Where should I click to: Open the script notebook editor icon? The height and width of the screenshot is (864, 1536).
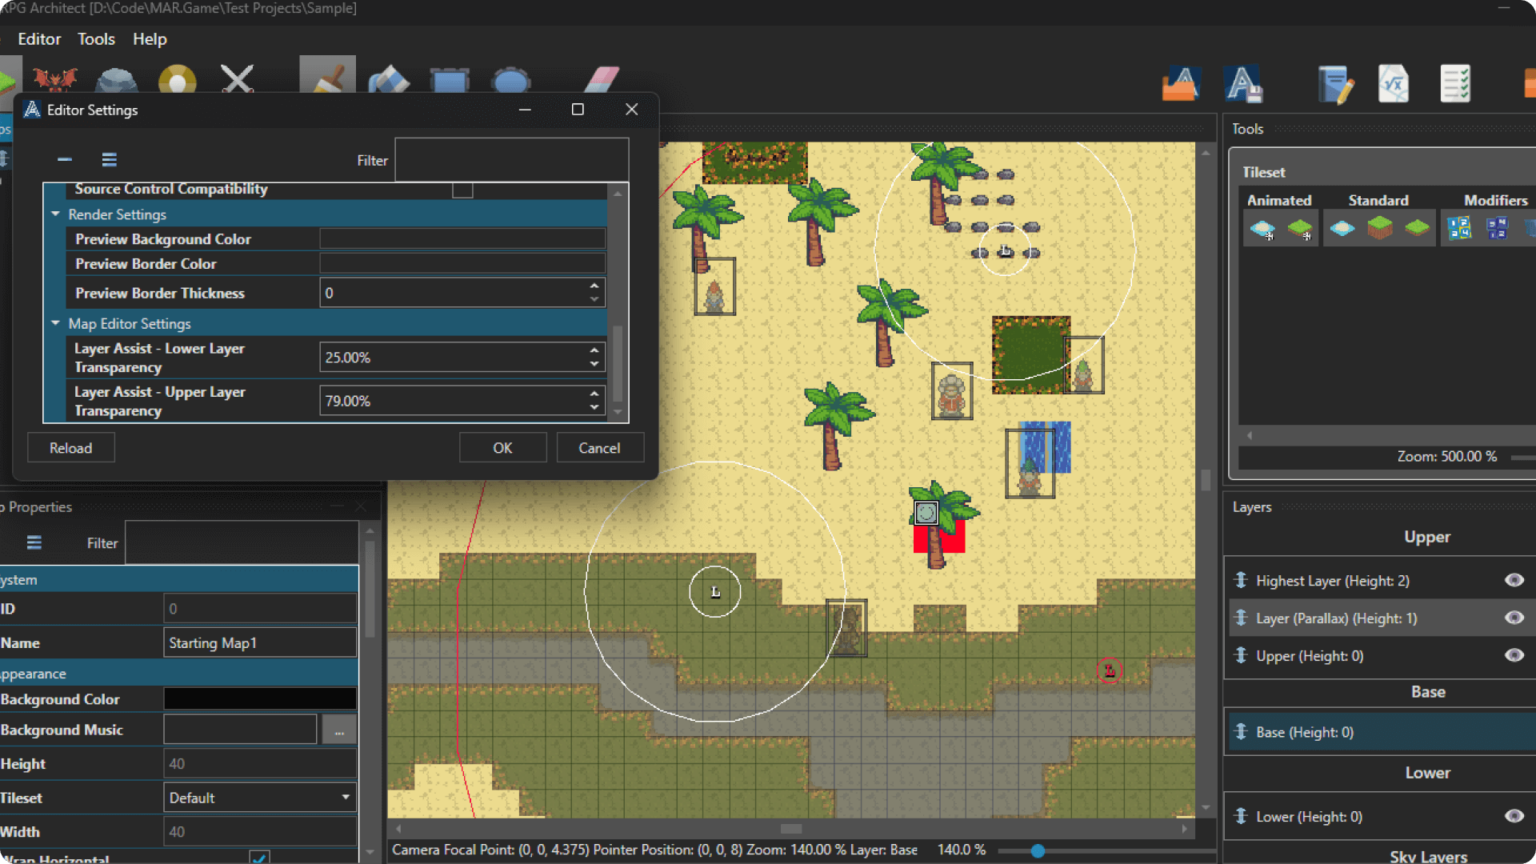click(x=1335, y=84)
